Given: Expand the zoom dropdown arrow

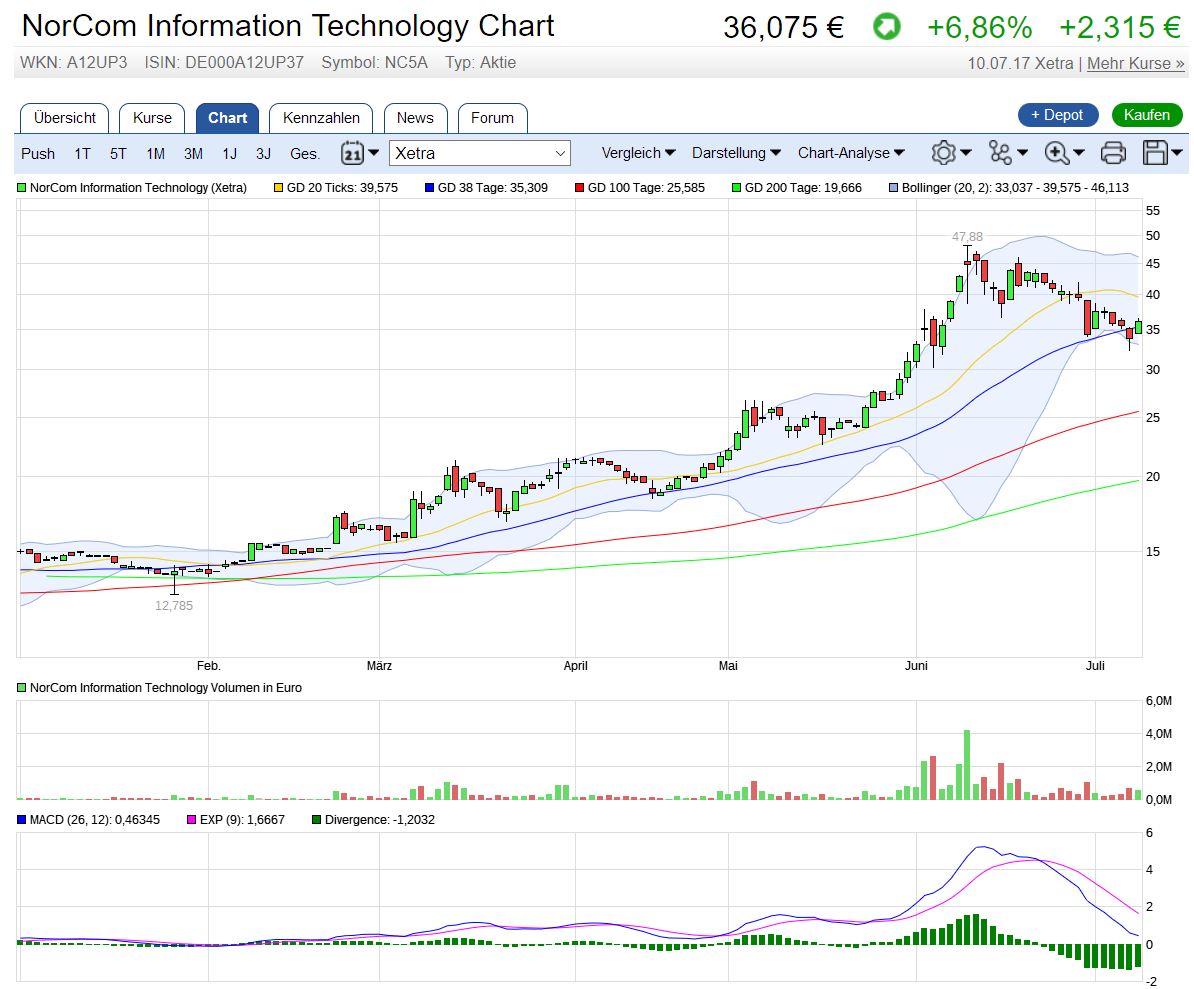Looking at the screenshot, I should pos(1078,153).
